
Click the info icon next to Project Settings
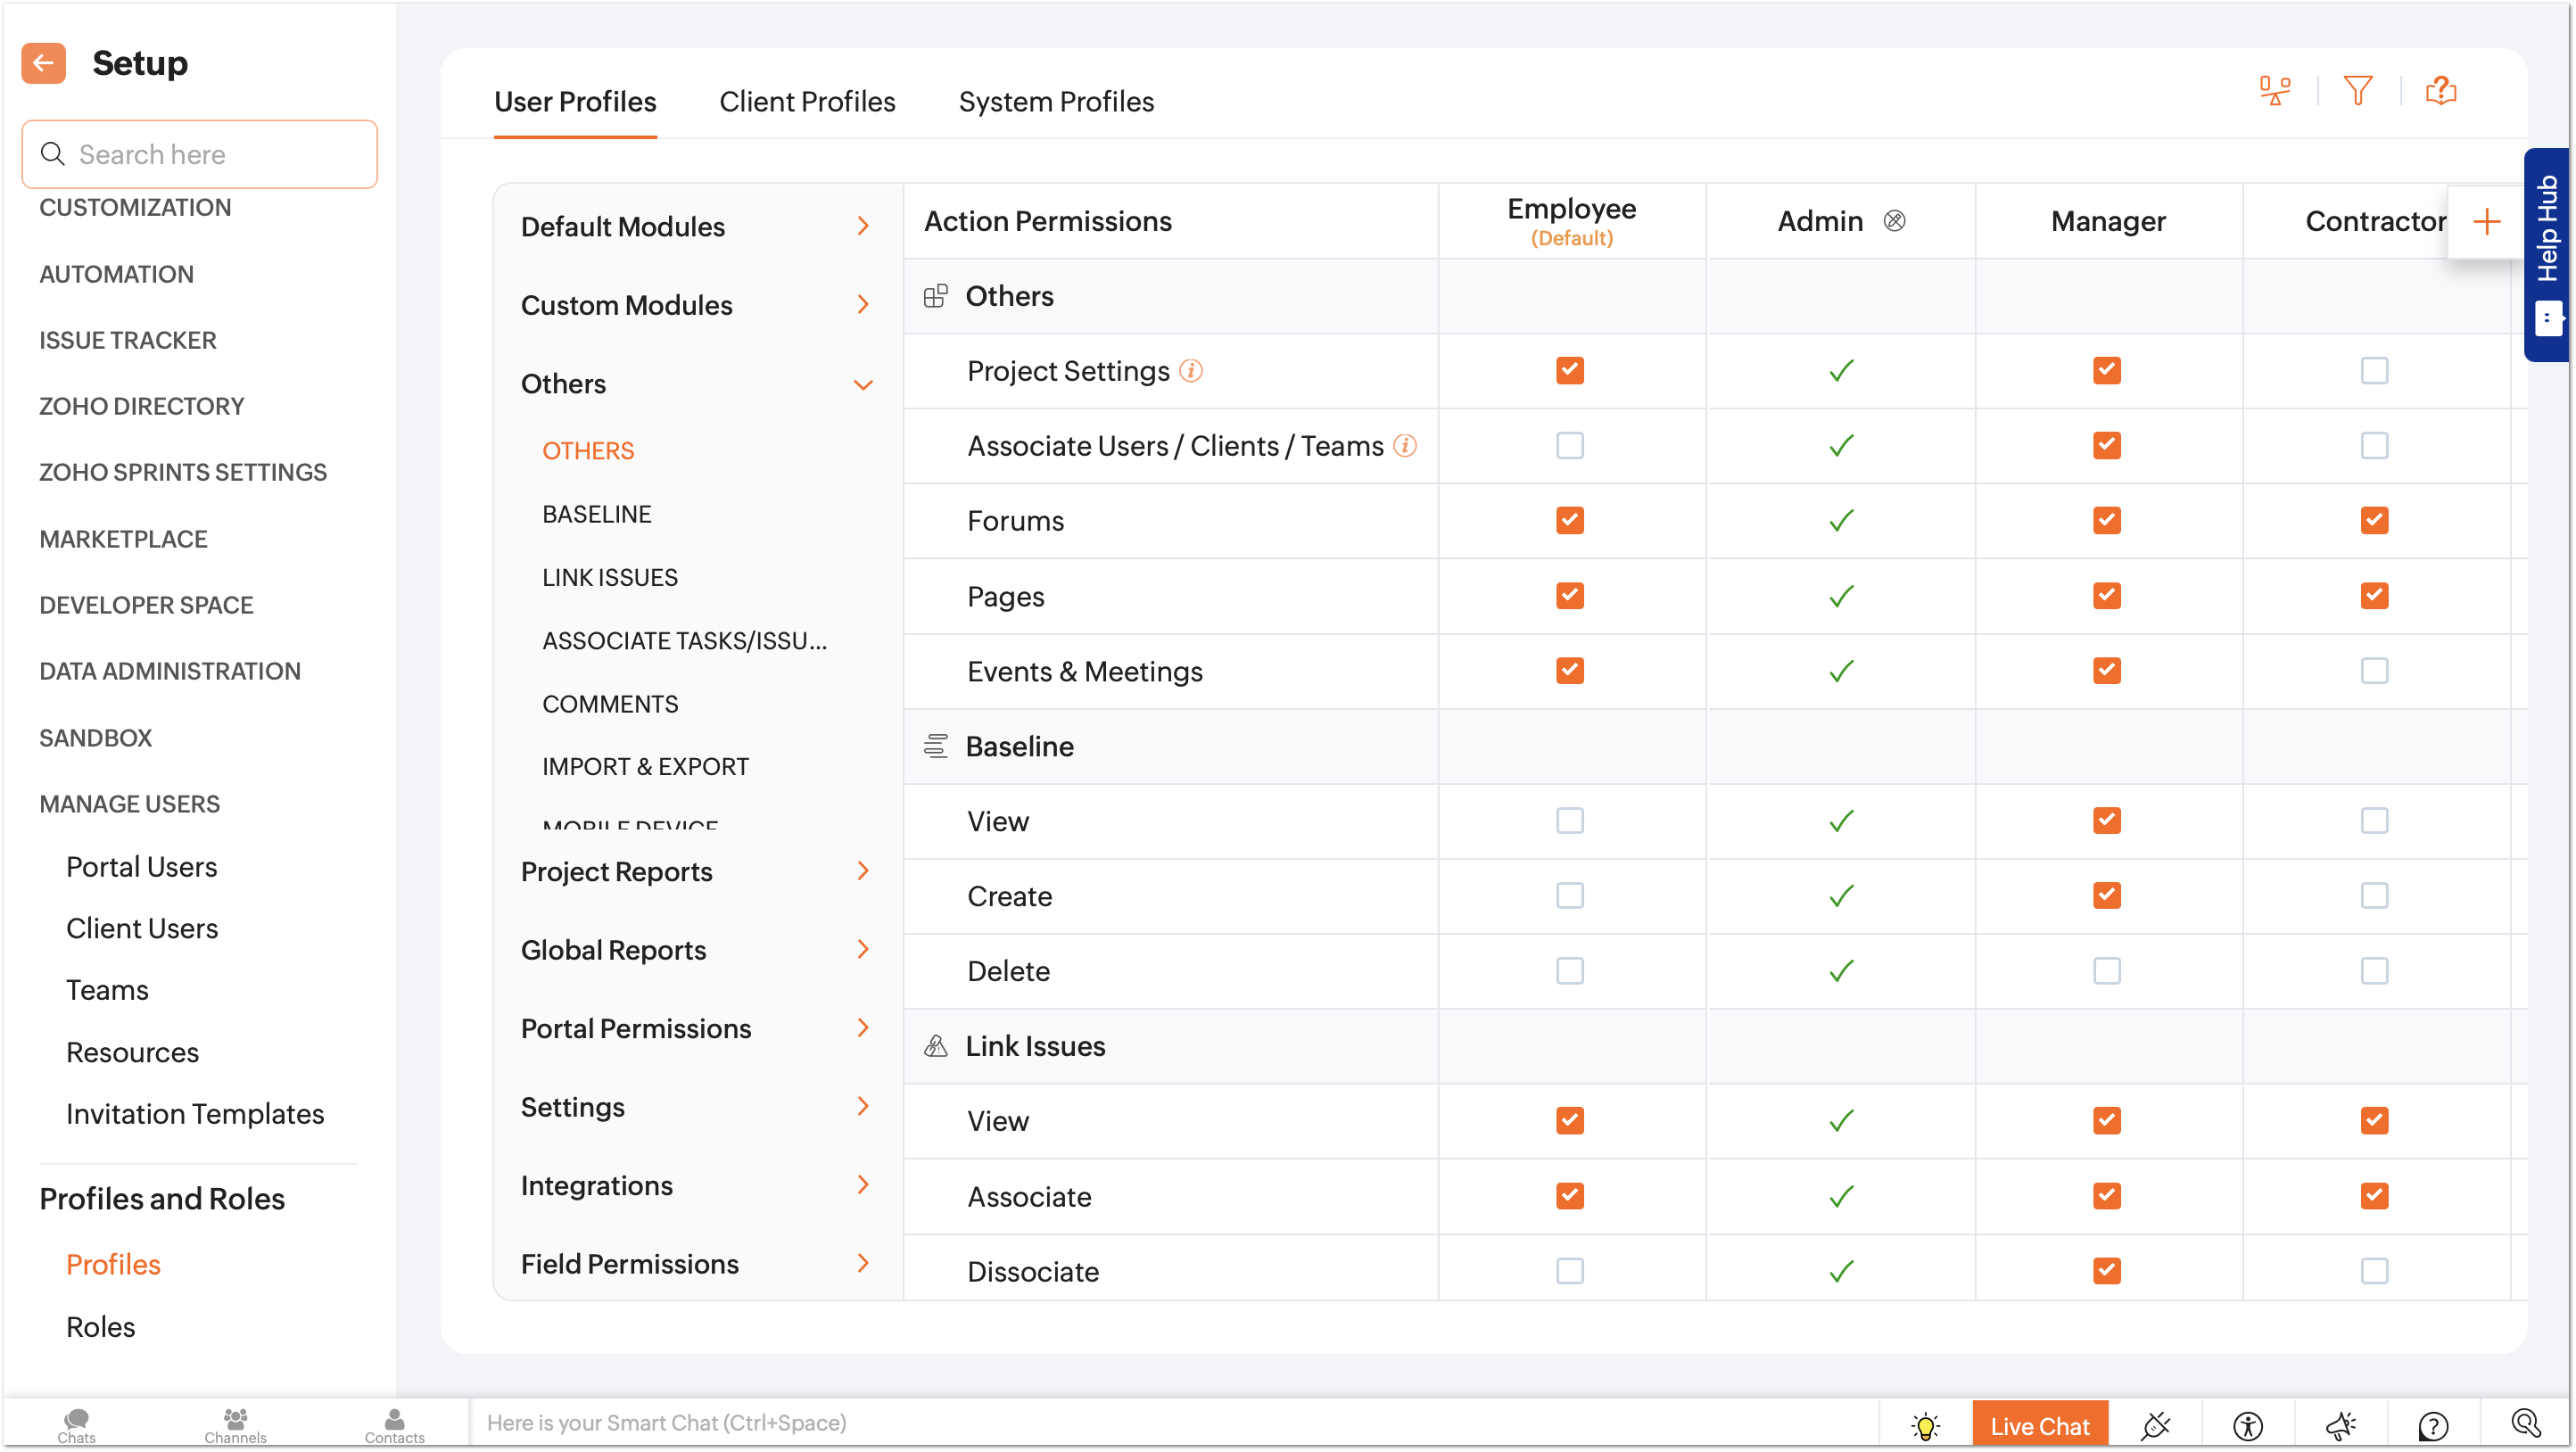[x=1190, y=371]
